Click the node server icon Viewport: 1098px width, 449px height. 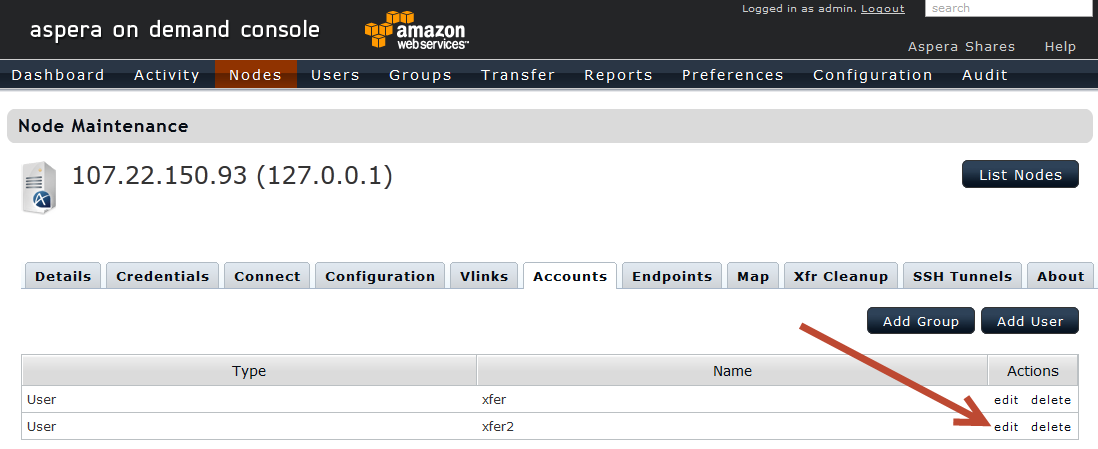click(x=39, y=188)
